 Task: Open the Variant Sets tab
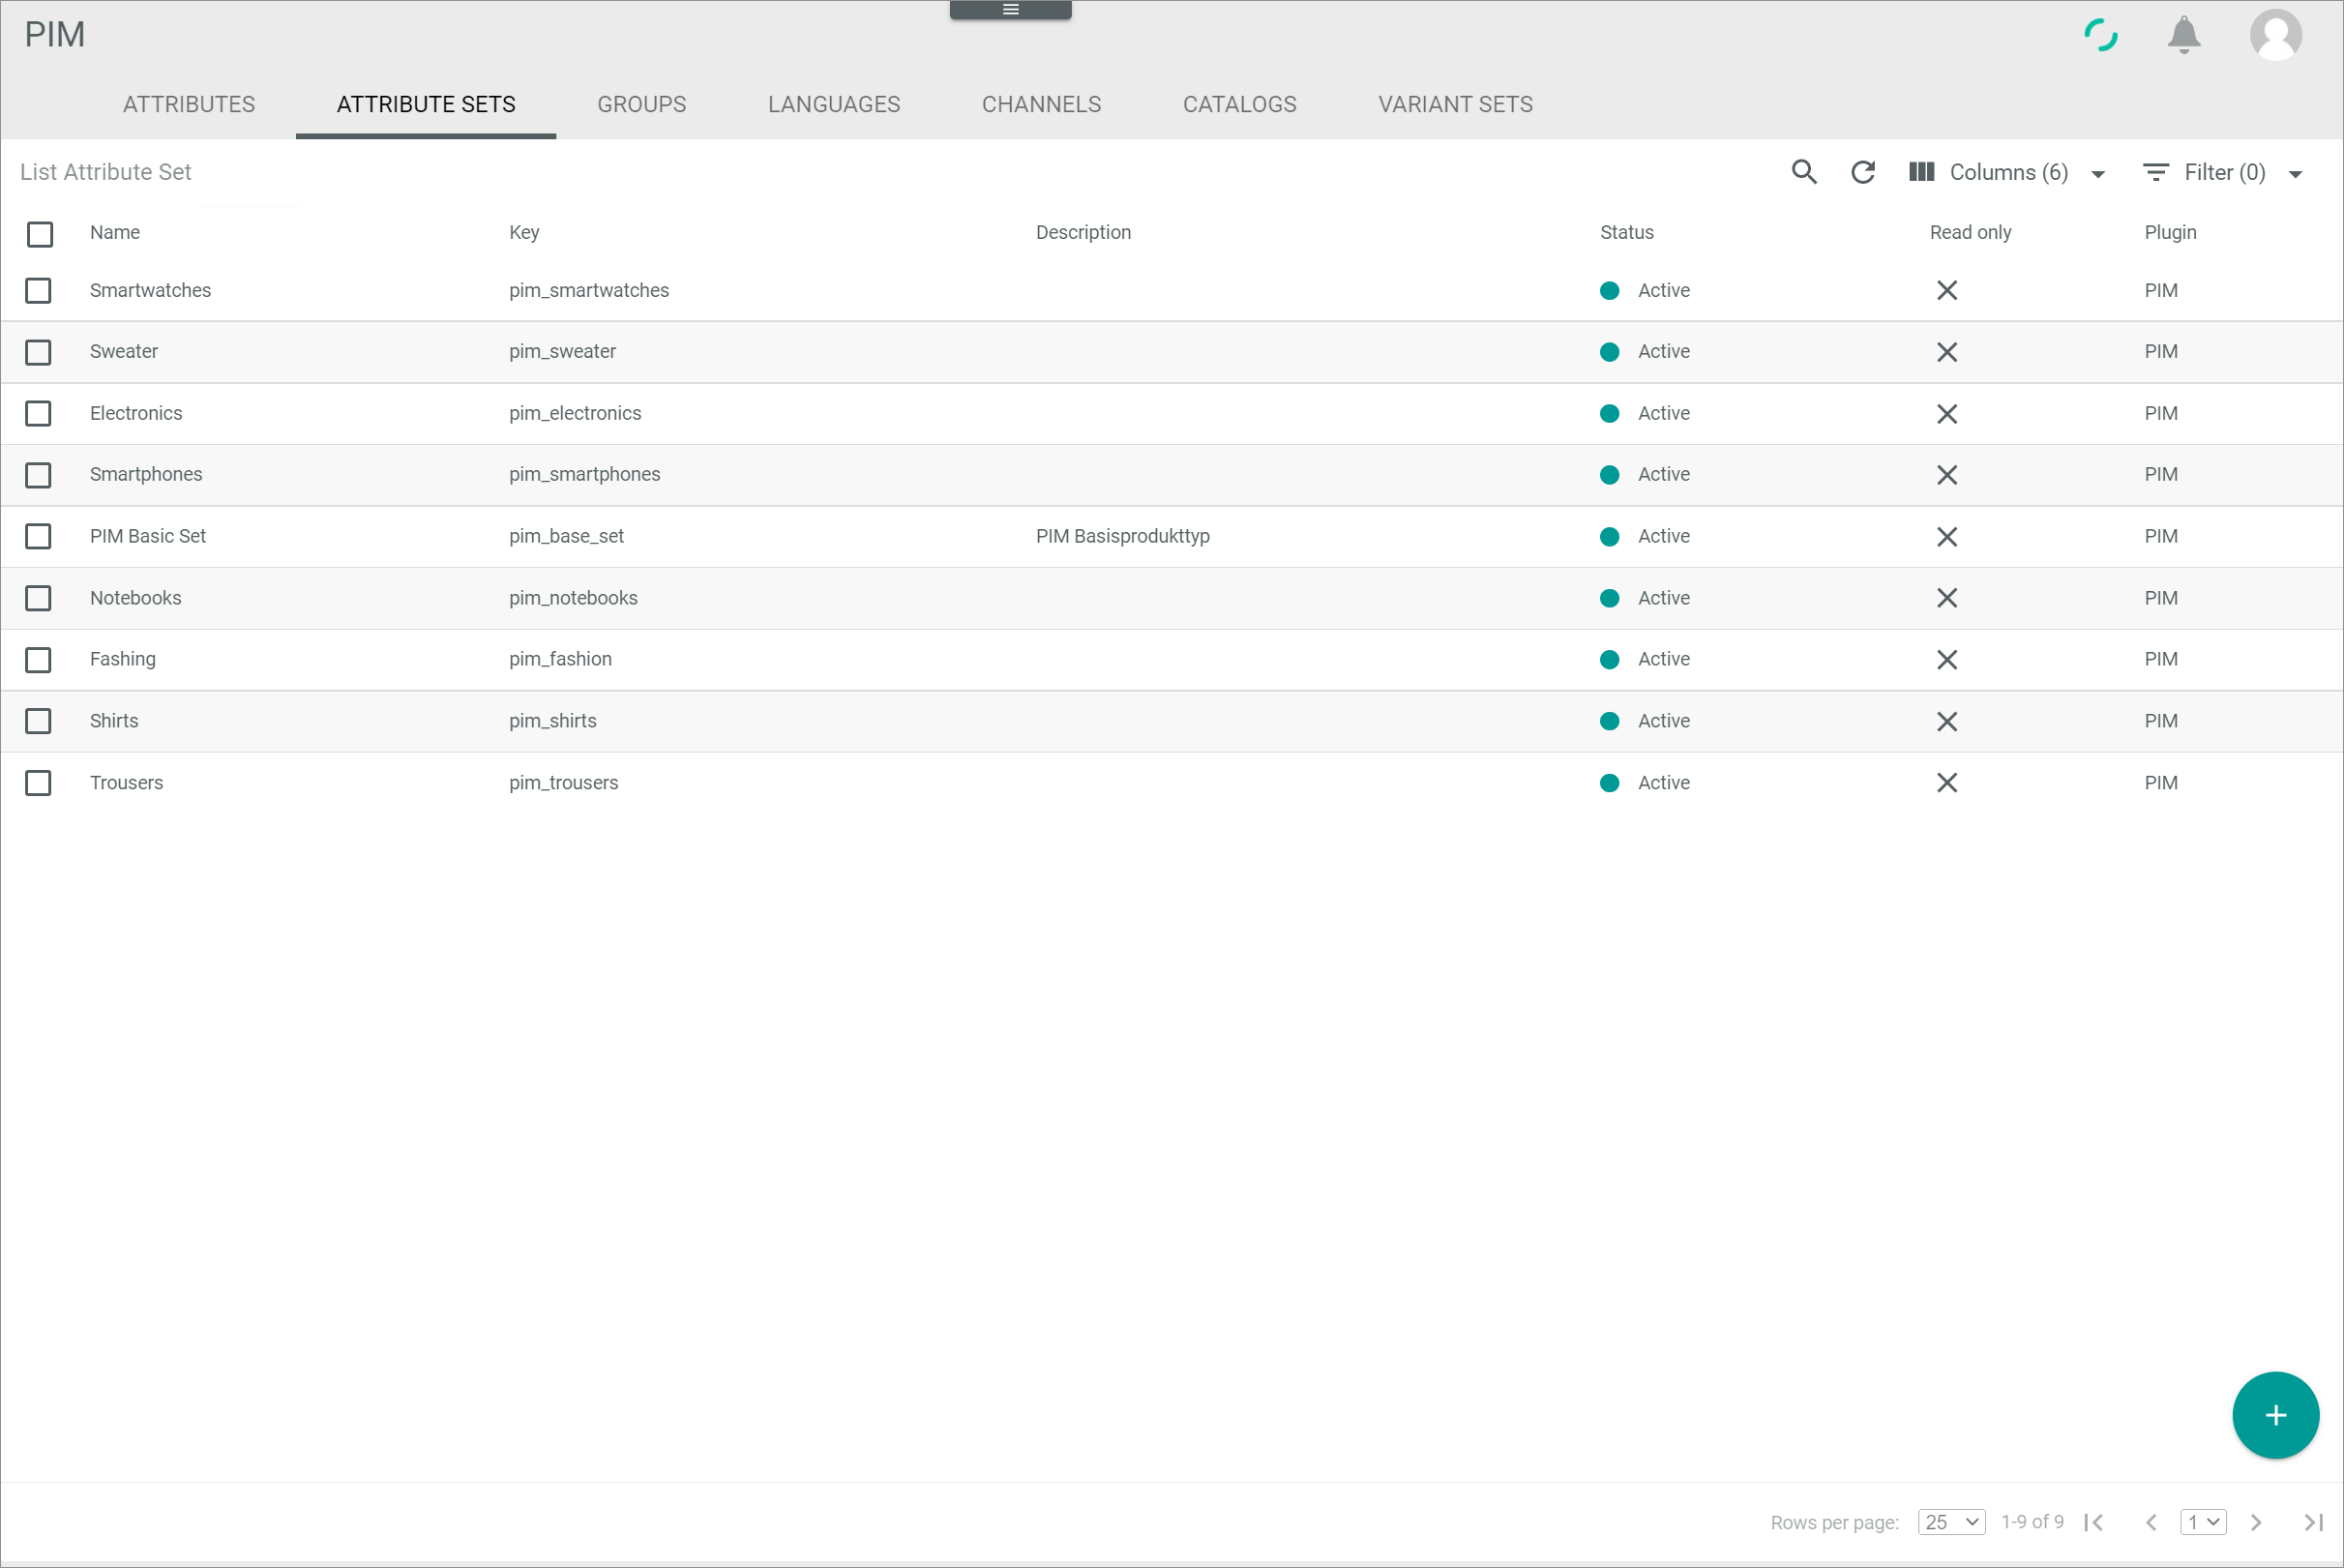pos(1455,104)
